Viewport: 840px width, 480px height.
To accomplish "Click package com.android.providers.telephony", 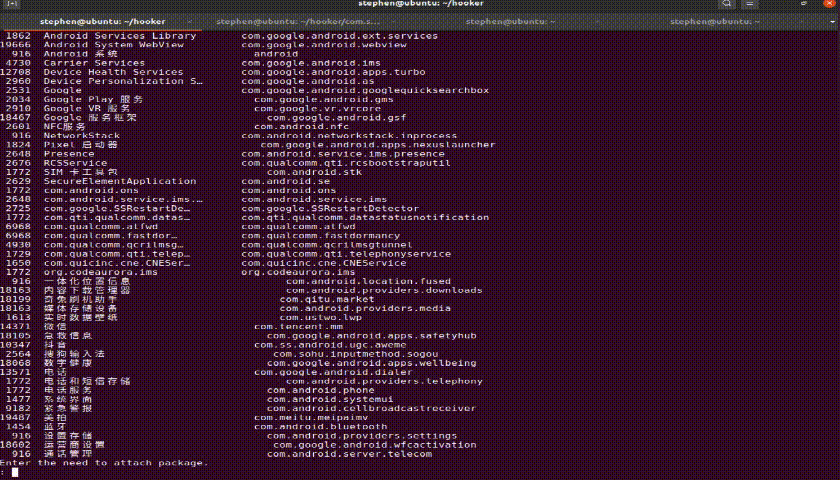I will 384,381.
